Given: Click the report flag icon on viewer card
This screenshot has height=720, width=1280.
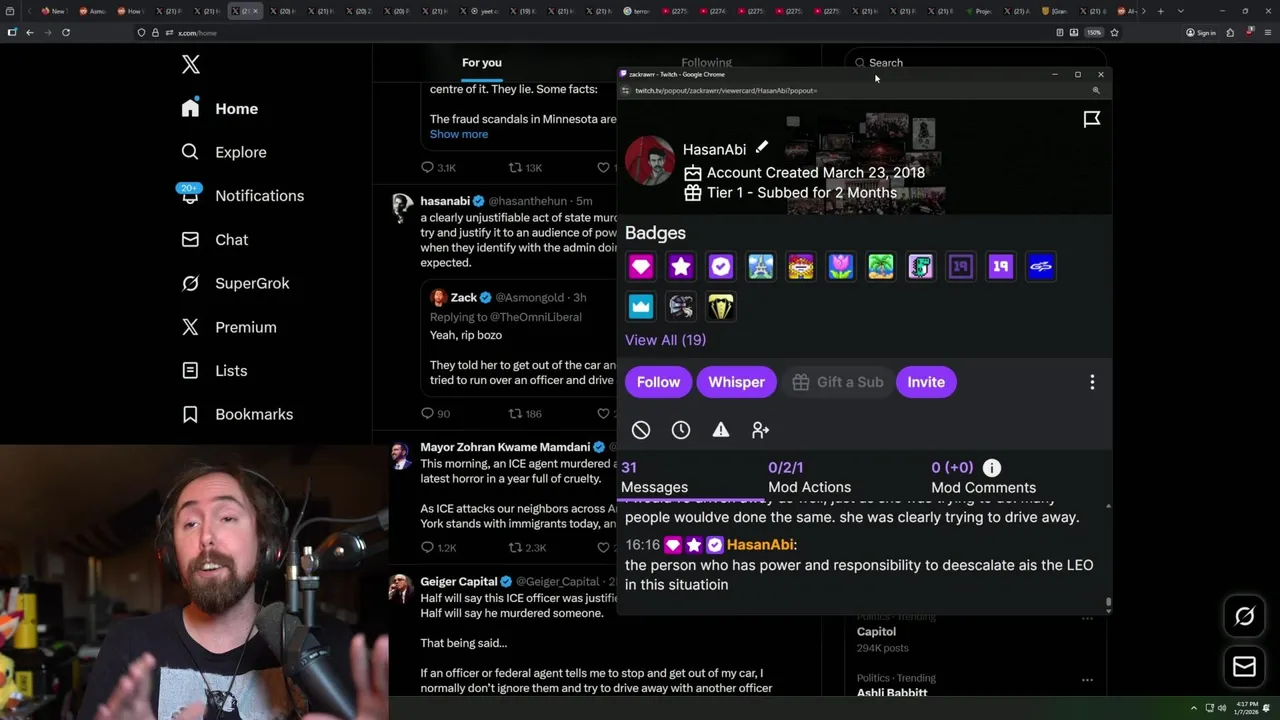Looking at the screenshot, I should tap(1092, 120).
